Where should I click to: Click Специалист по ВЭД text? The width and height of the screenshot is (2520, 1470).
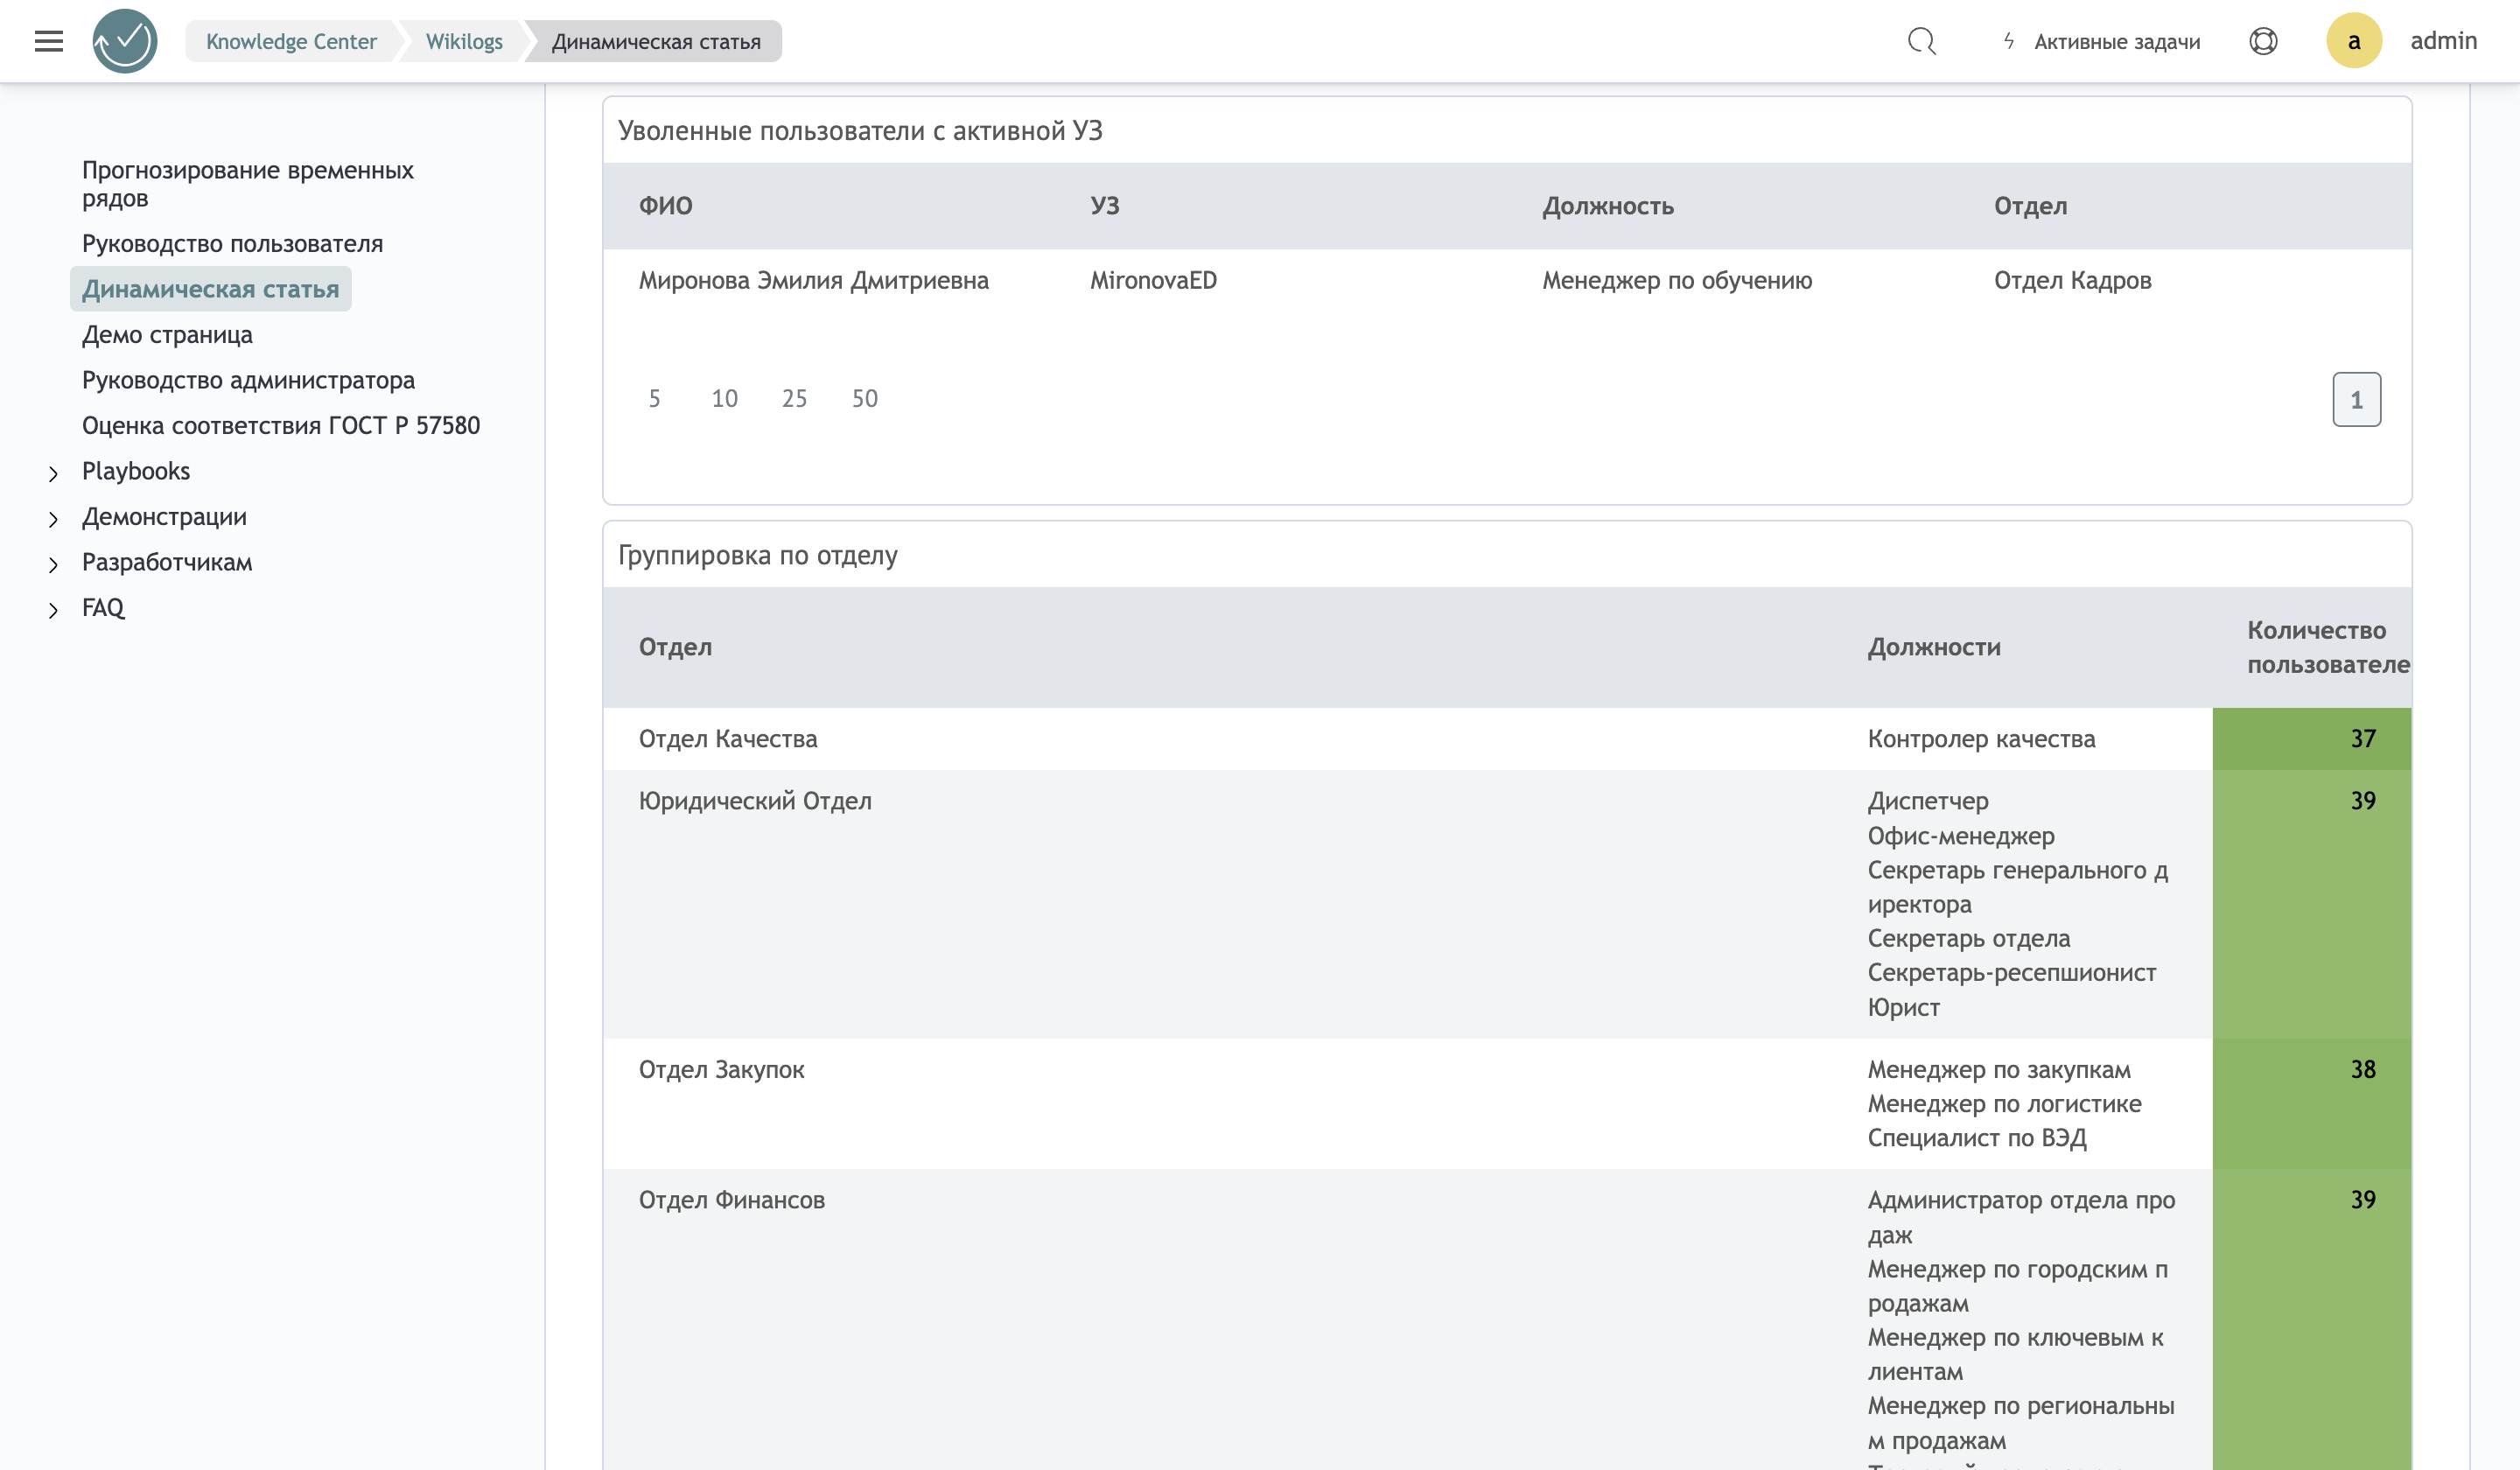pyautogui.click(x=1977, y=1138)
